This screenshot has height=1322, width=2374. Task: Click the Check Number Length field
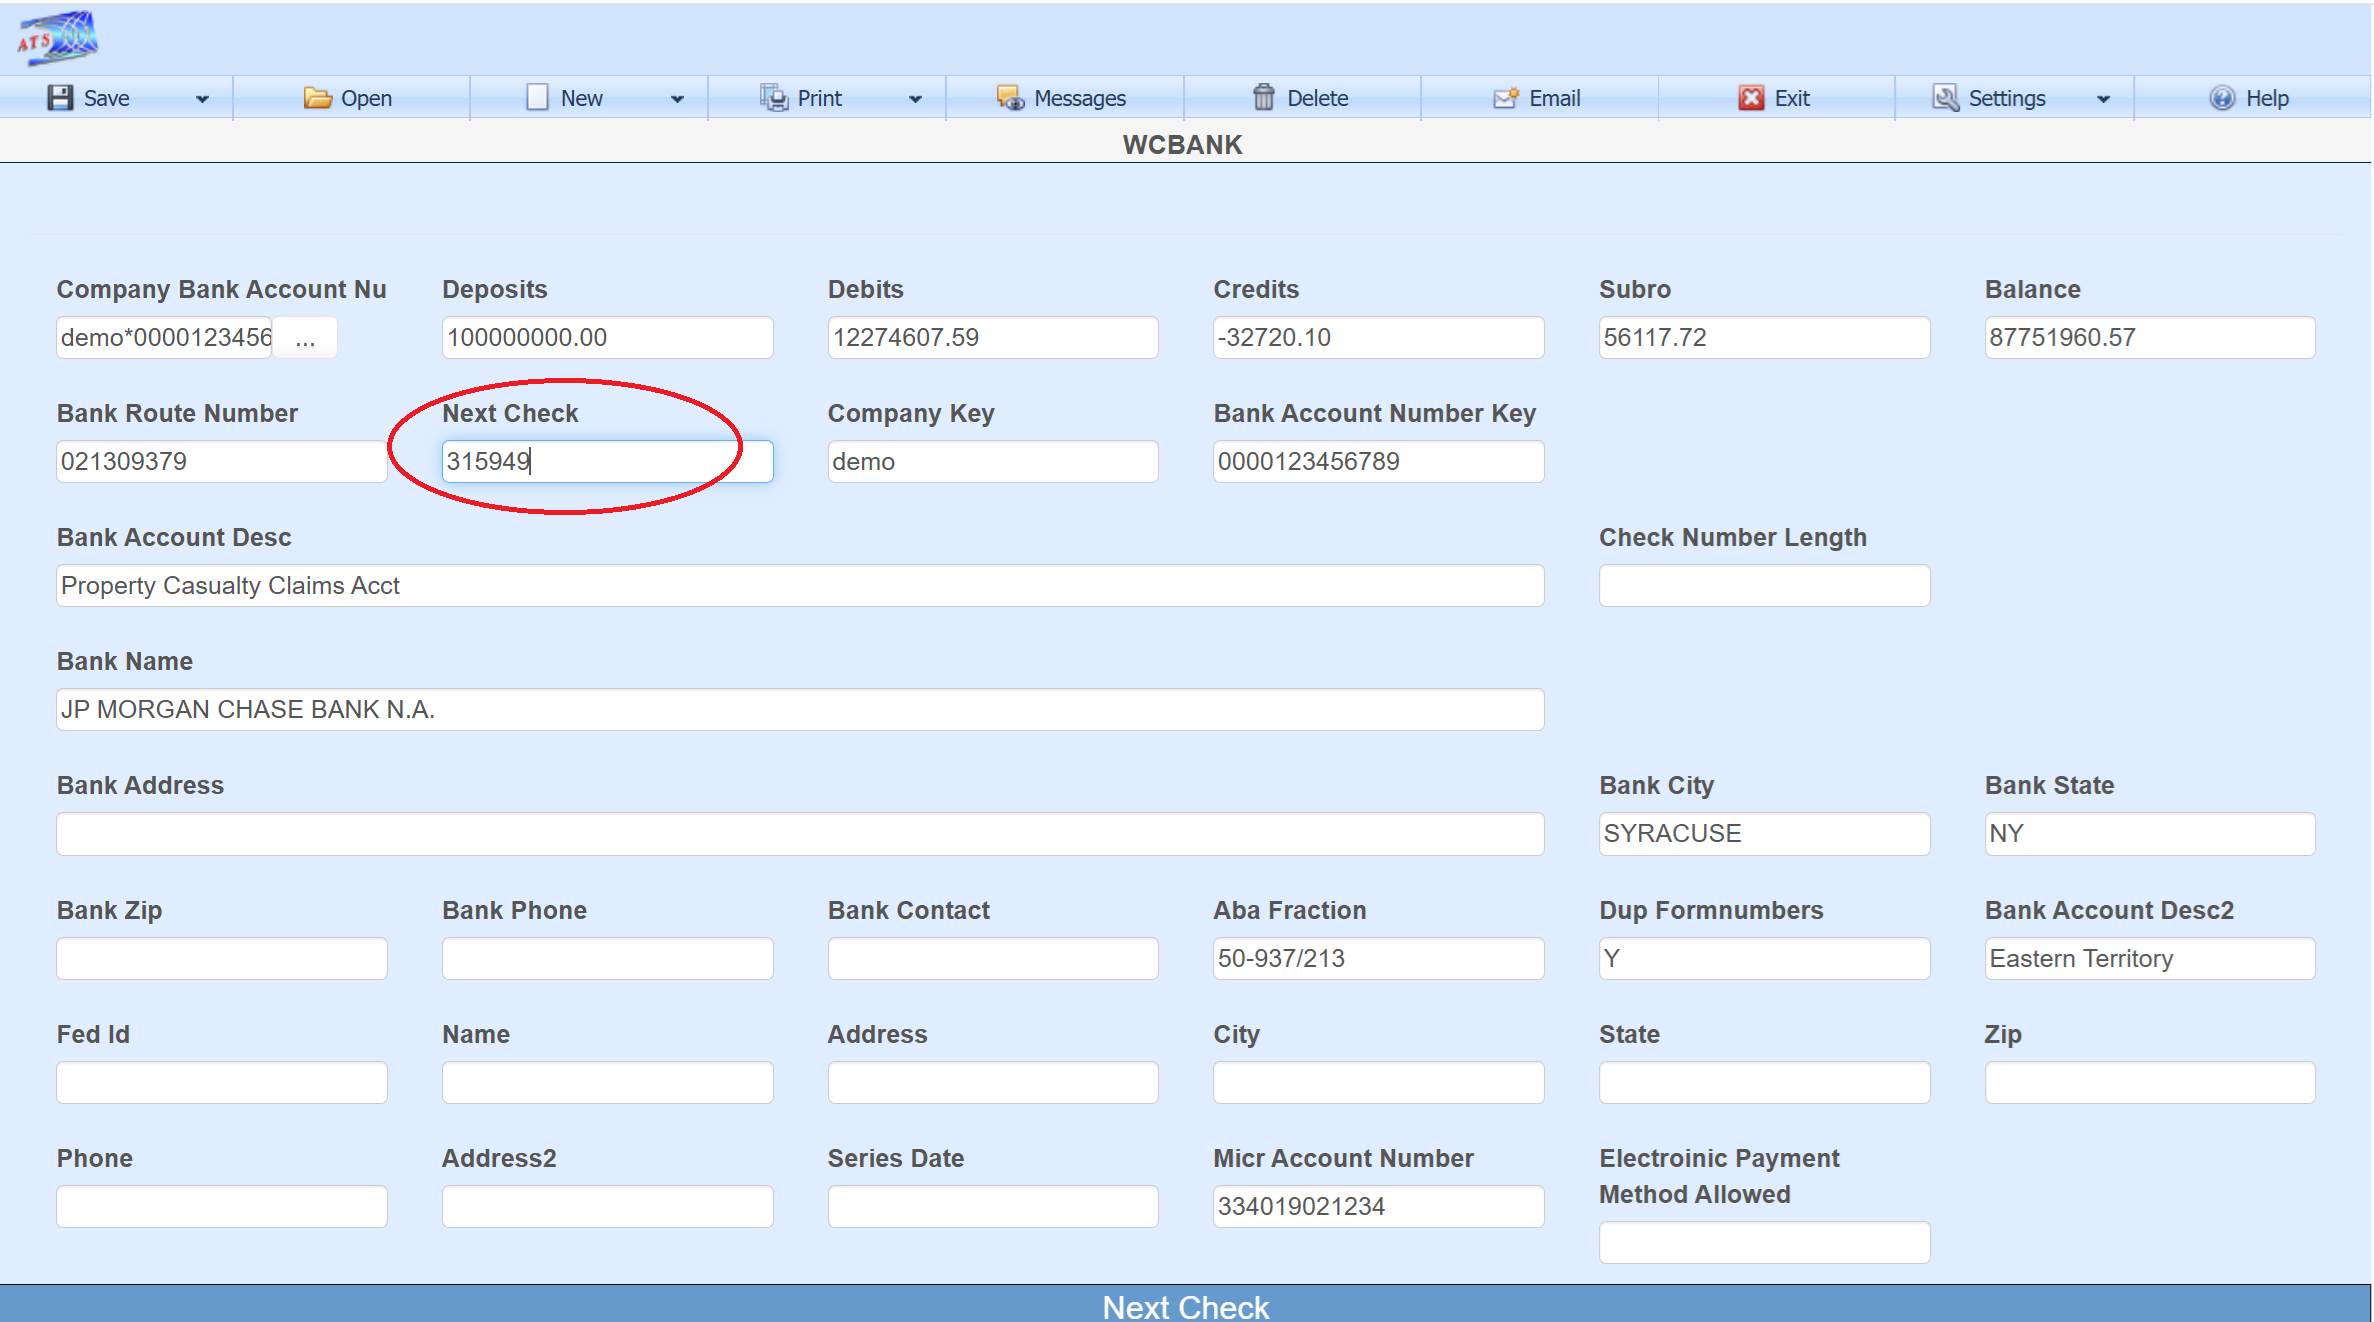click(x=1763, y=586)
